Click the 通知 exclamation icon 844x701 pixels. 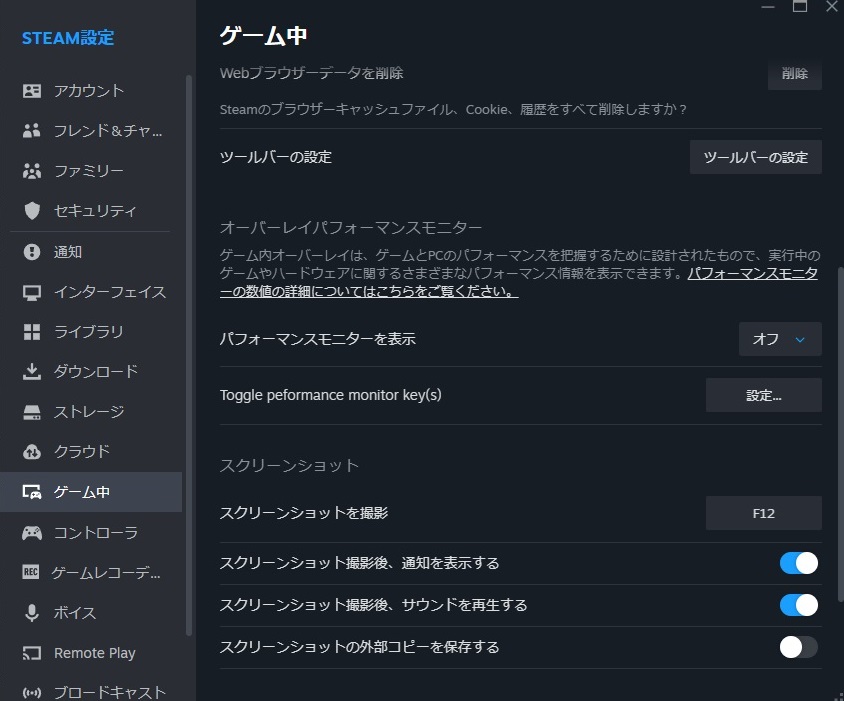32,252
